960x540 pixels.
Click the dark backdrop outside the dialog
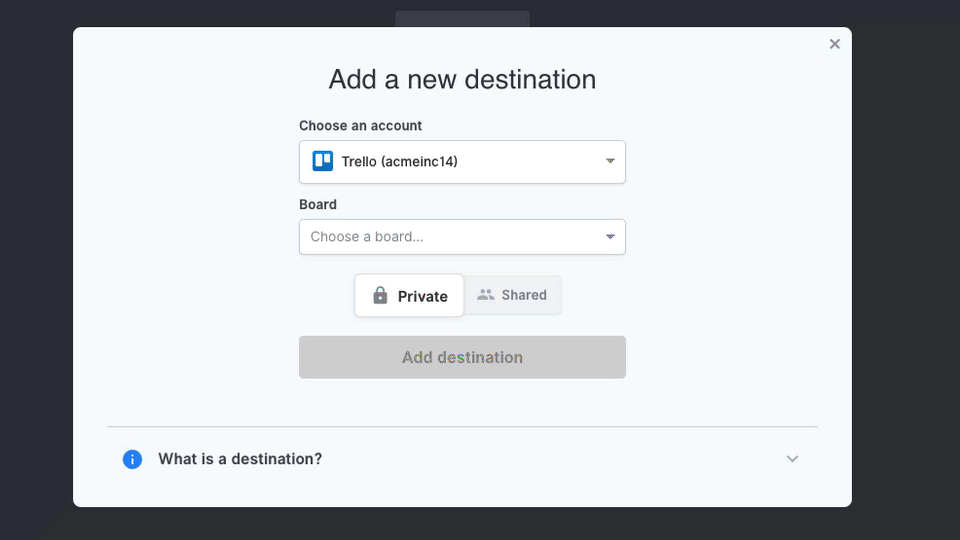36,269
